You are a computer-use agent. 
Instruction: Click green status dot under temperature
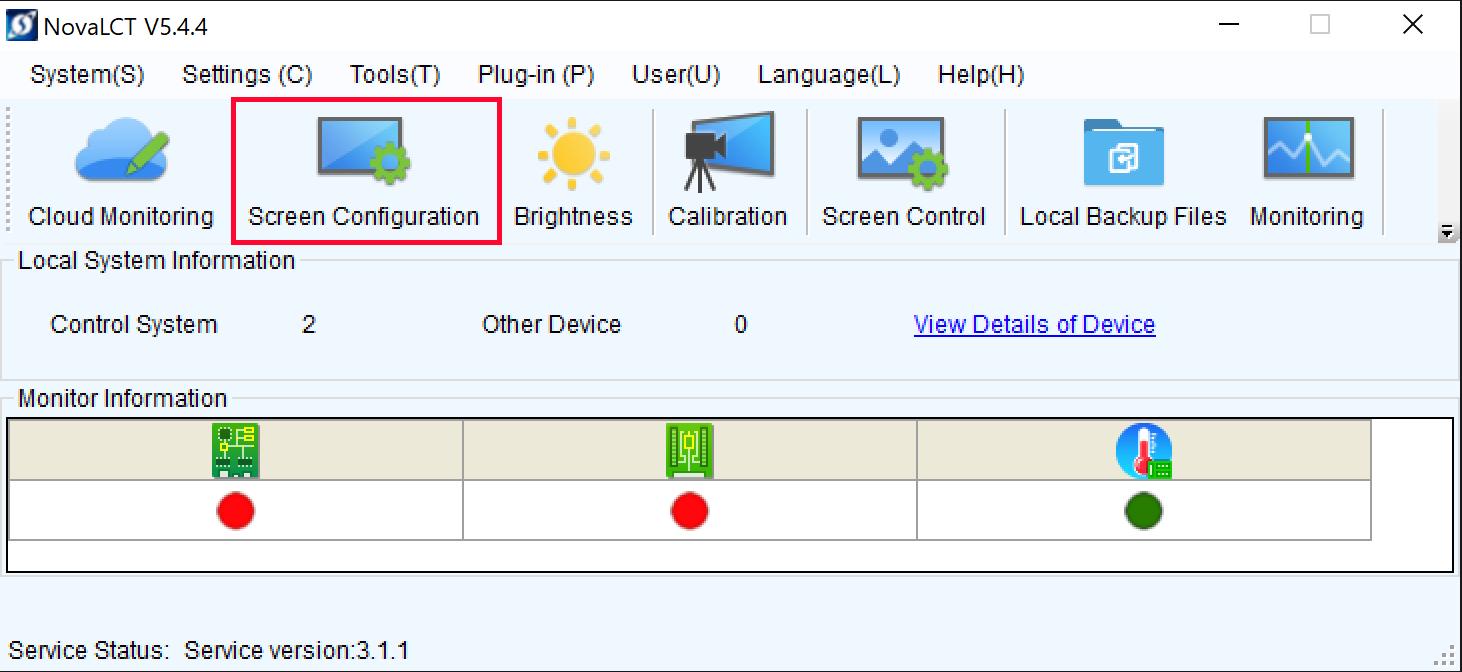1144,511
